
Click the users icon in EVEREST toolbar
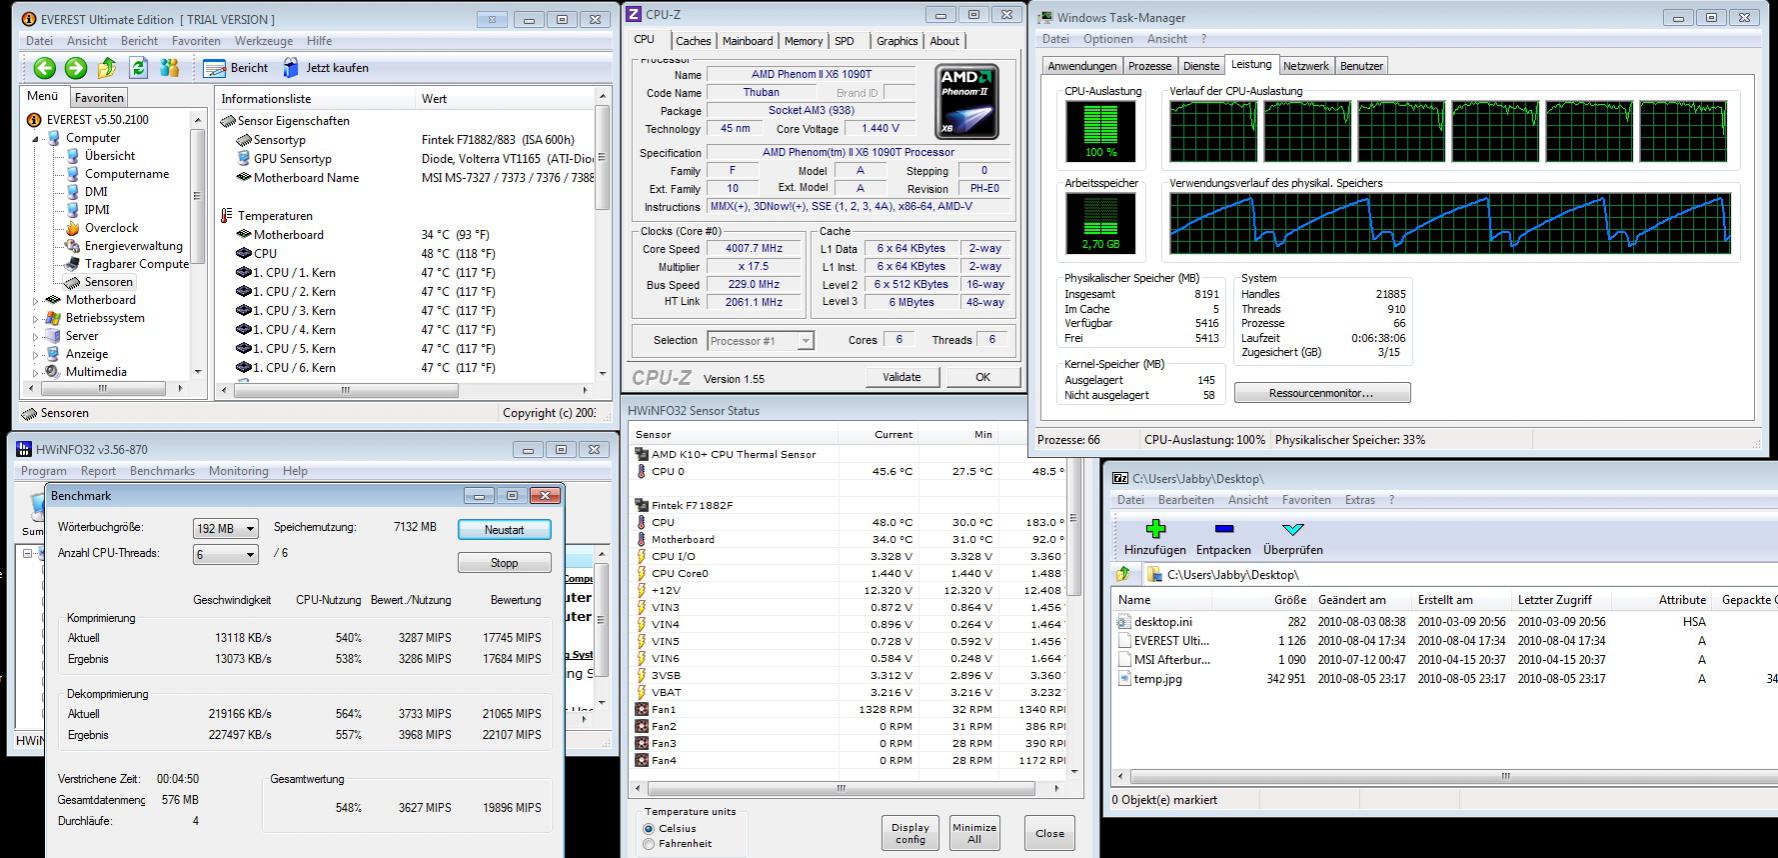pos(169,68)
